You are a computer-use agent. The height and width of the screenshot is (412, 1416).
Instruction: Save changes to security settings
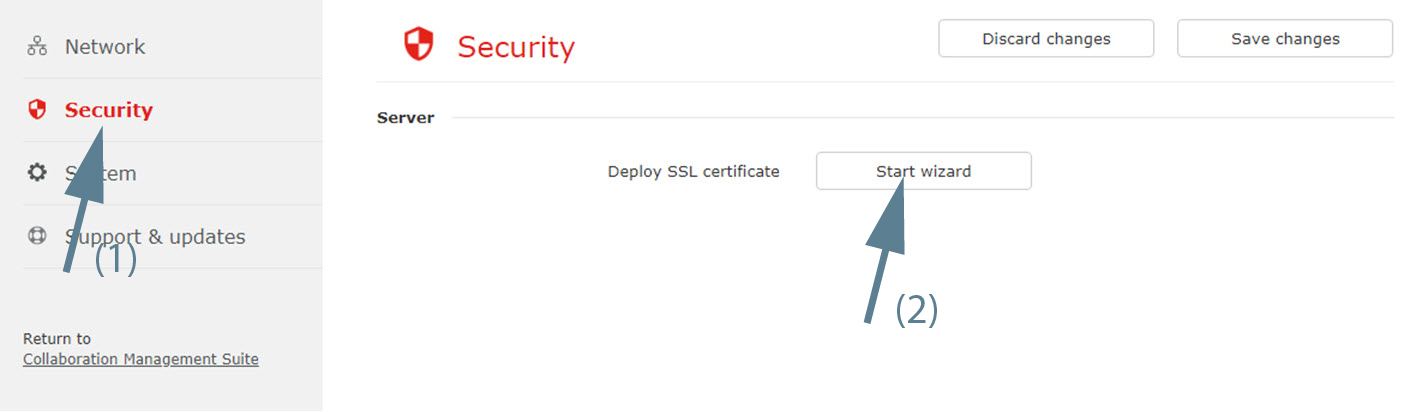(1285, 39)
